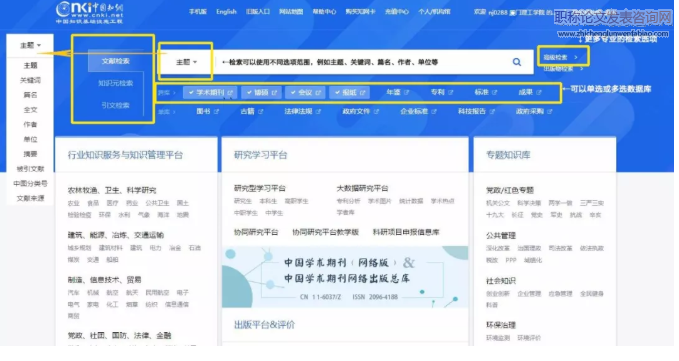The image size is (679, 361).
Task: Open 科研项目申报信息库 link
Action: (406, 232)
